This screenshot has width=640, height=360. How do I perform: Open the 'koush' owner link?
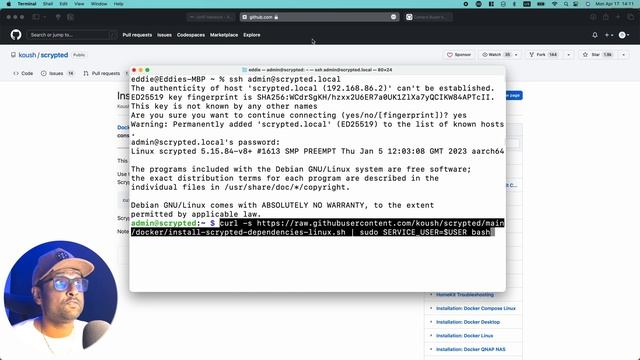point(27,55)
